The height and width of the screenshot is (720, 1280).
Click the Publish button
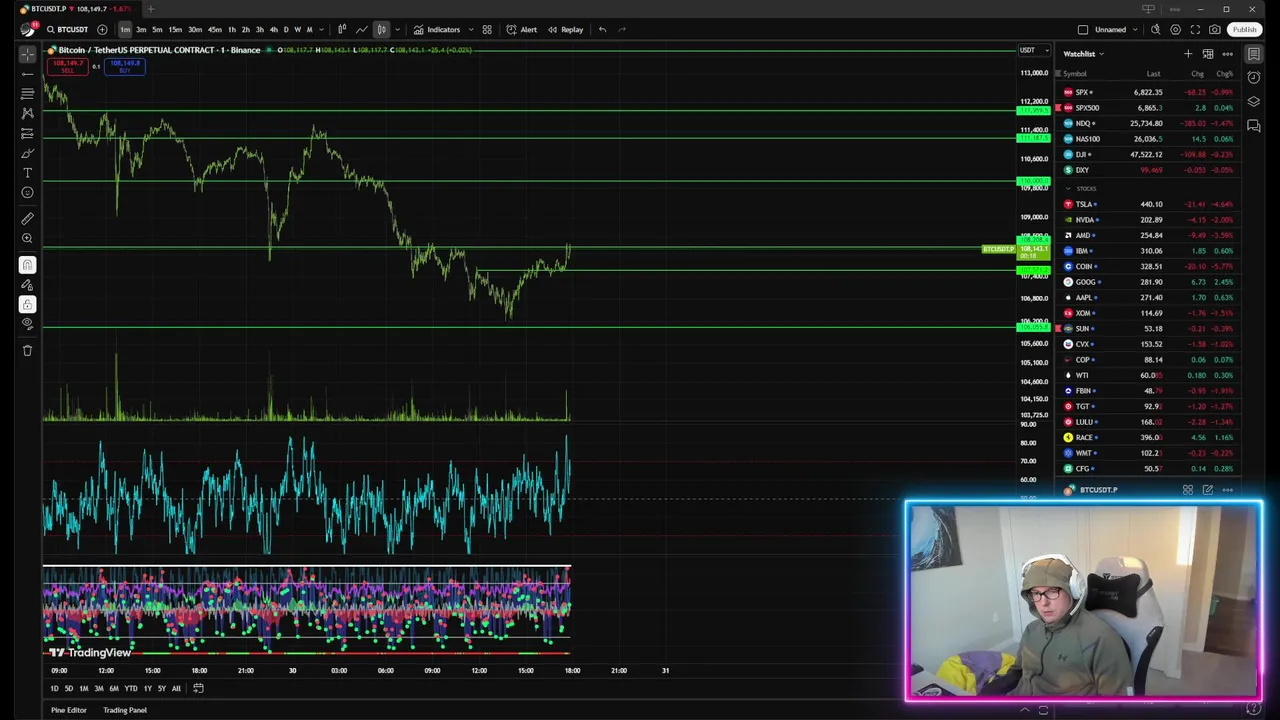(x=1244, y=30)
